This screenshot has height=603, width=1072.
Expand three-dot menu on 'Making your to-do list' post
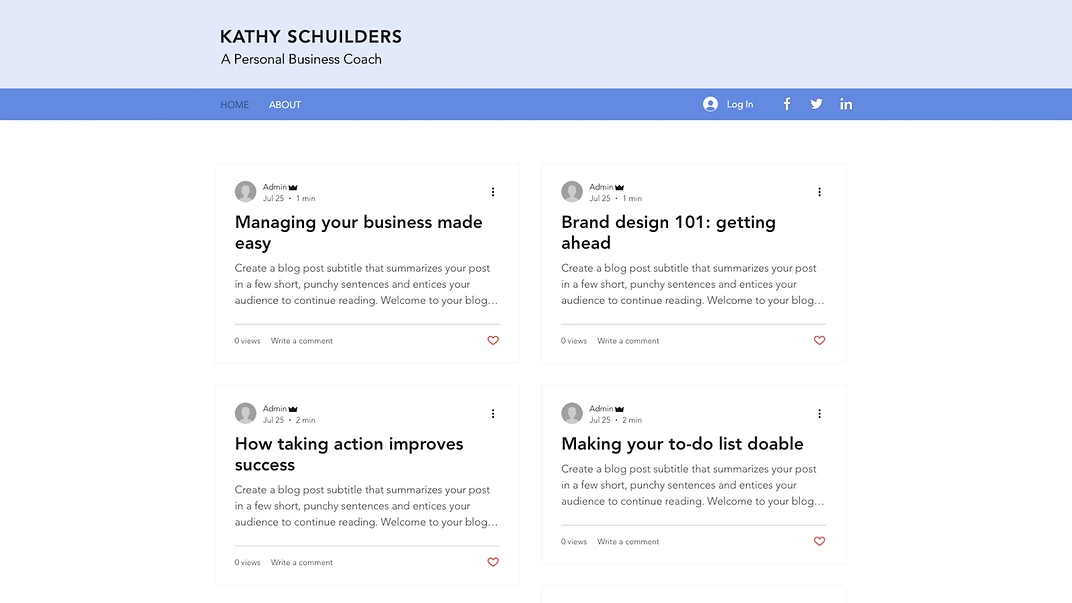819,414
